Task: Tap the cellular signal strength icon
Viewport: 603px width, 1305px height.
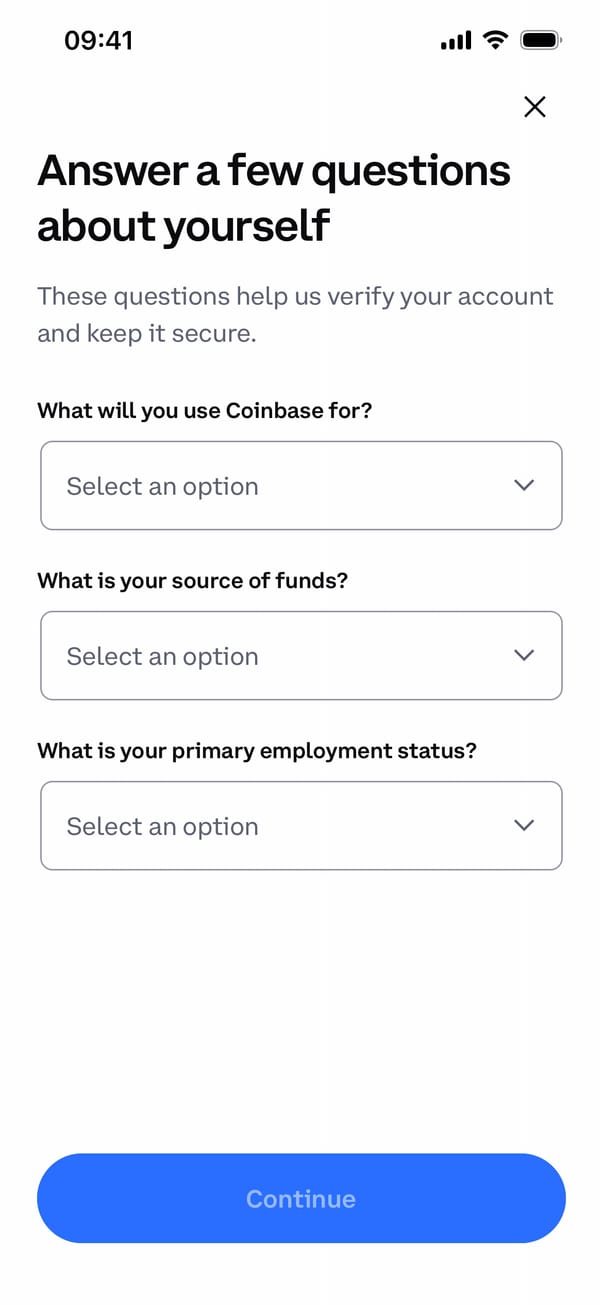Action: (455, 41)
